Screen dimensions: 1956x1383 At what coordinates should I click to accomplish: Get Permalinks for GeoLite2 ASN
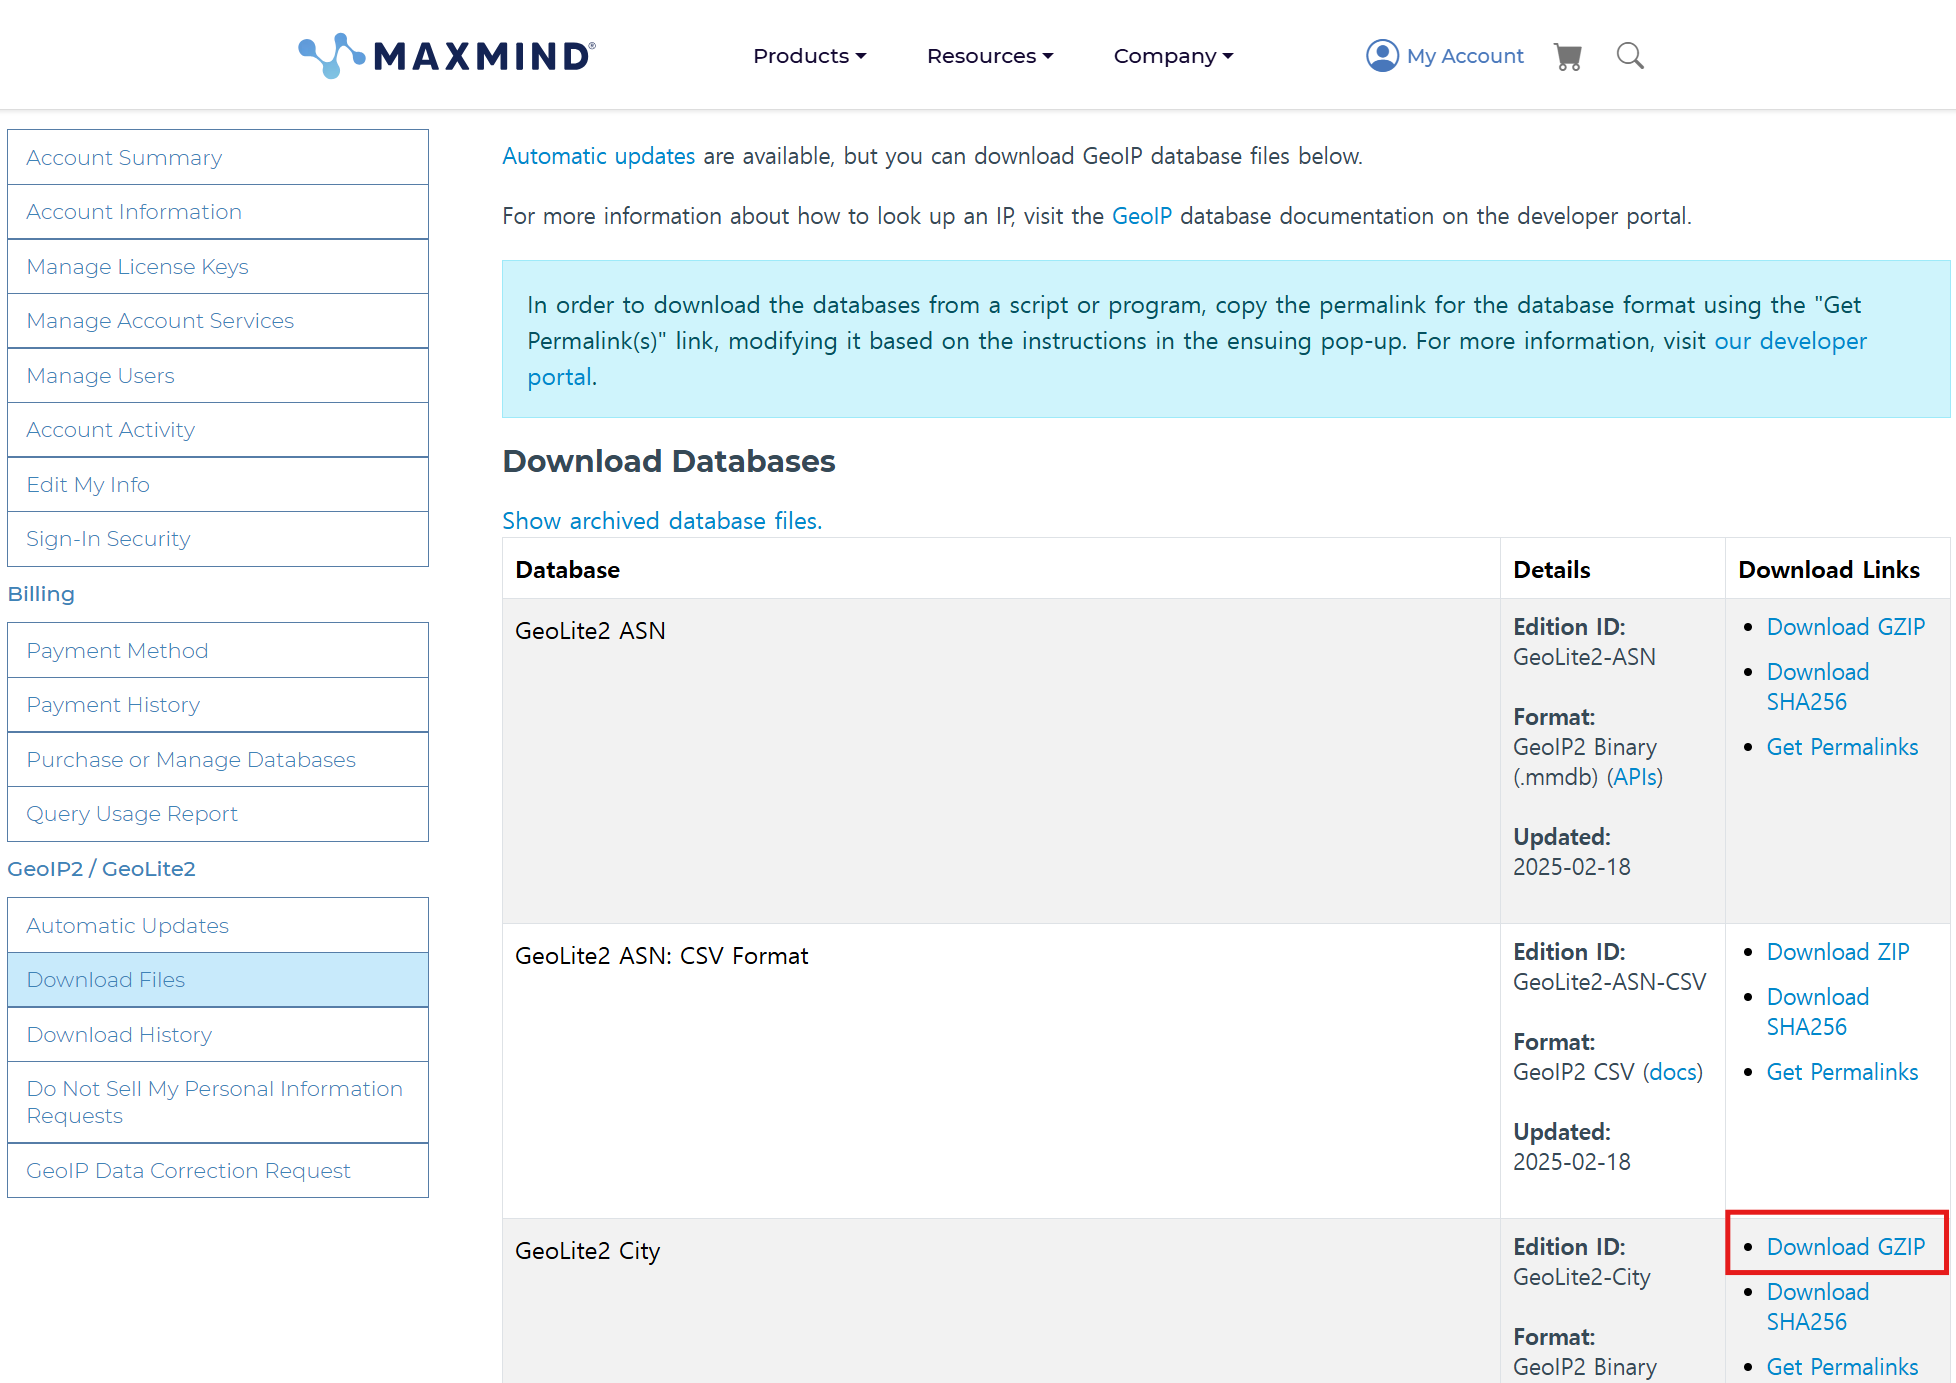click(1841, 747)
